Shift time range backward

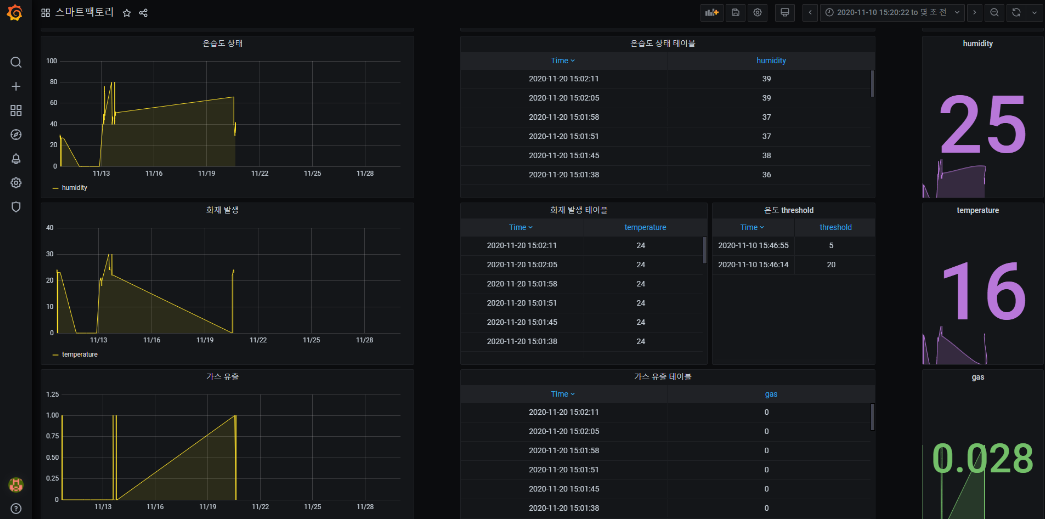pos(810,13)
